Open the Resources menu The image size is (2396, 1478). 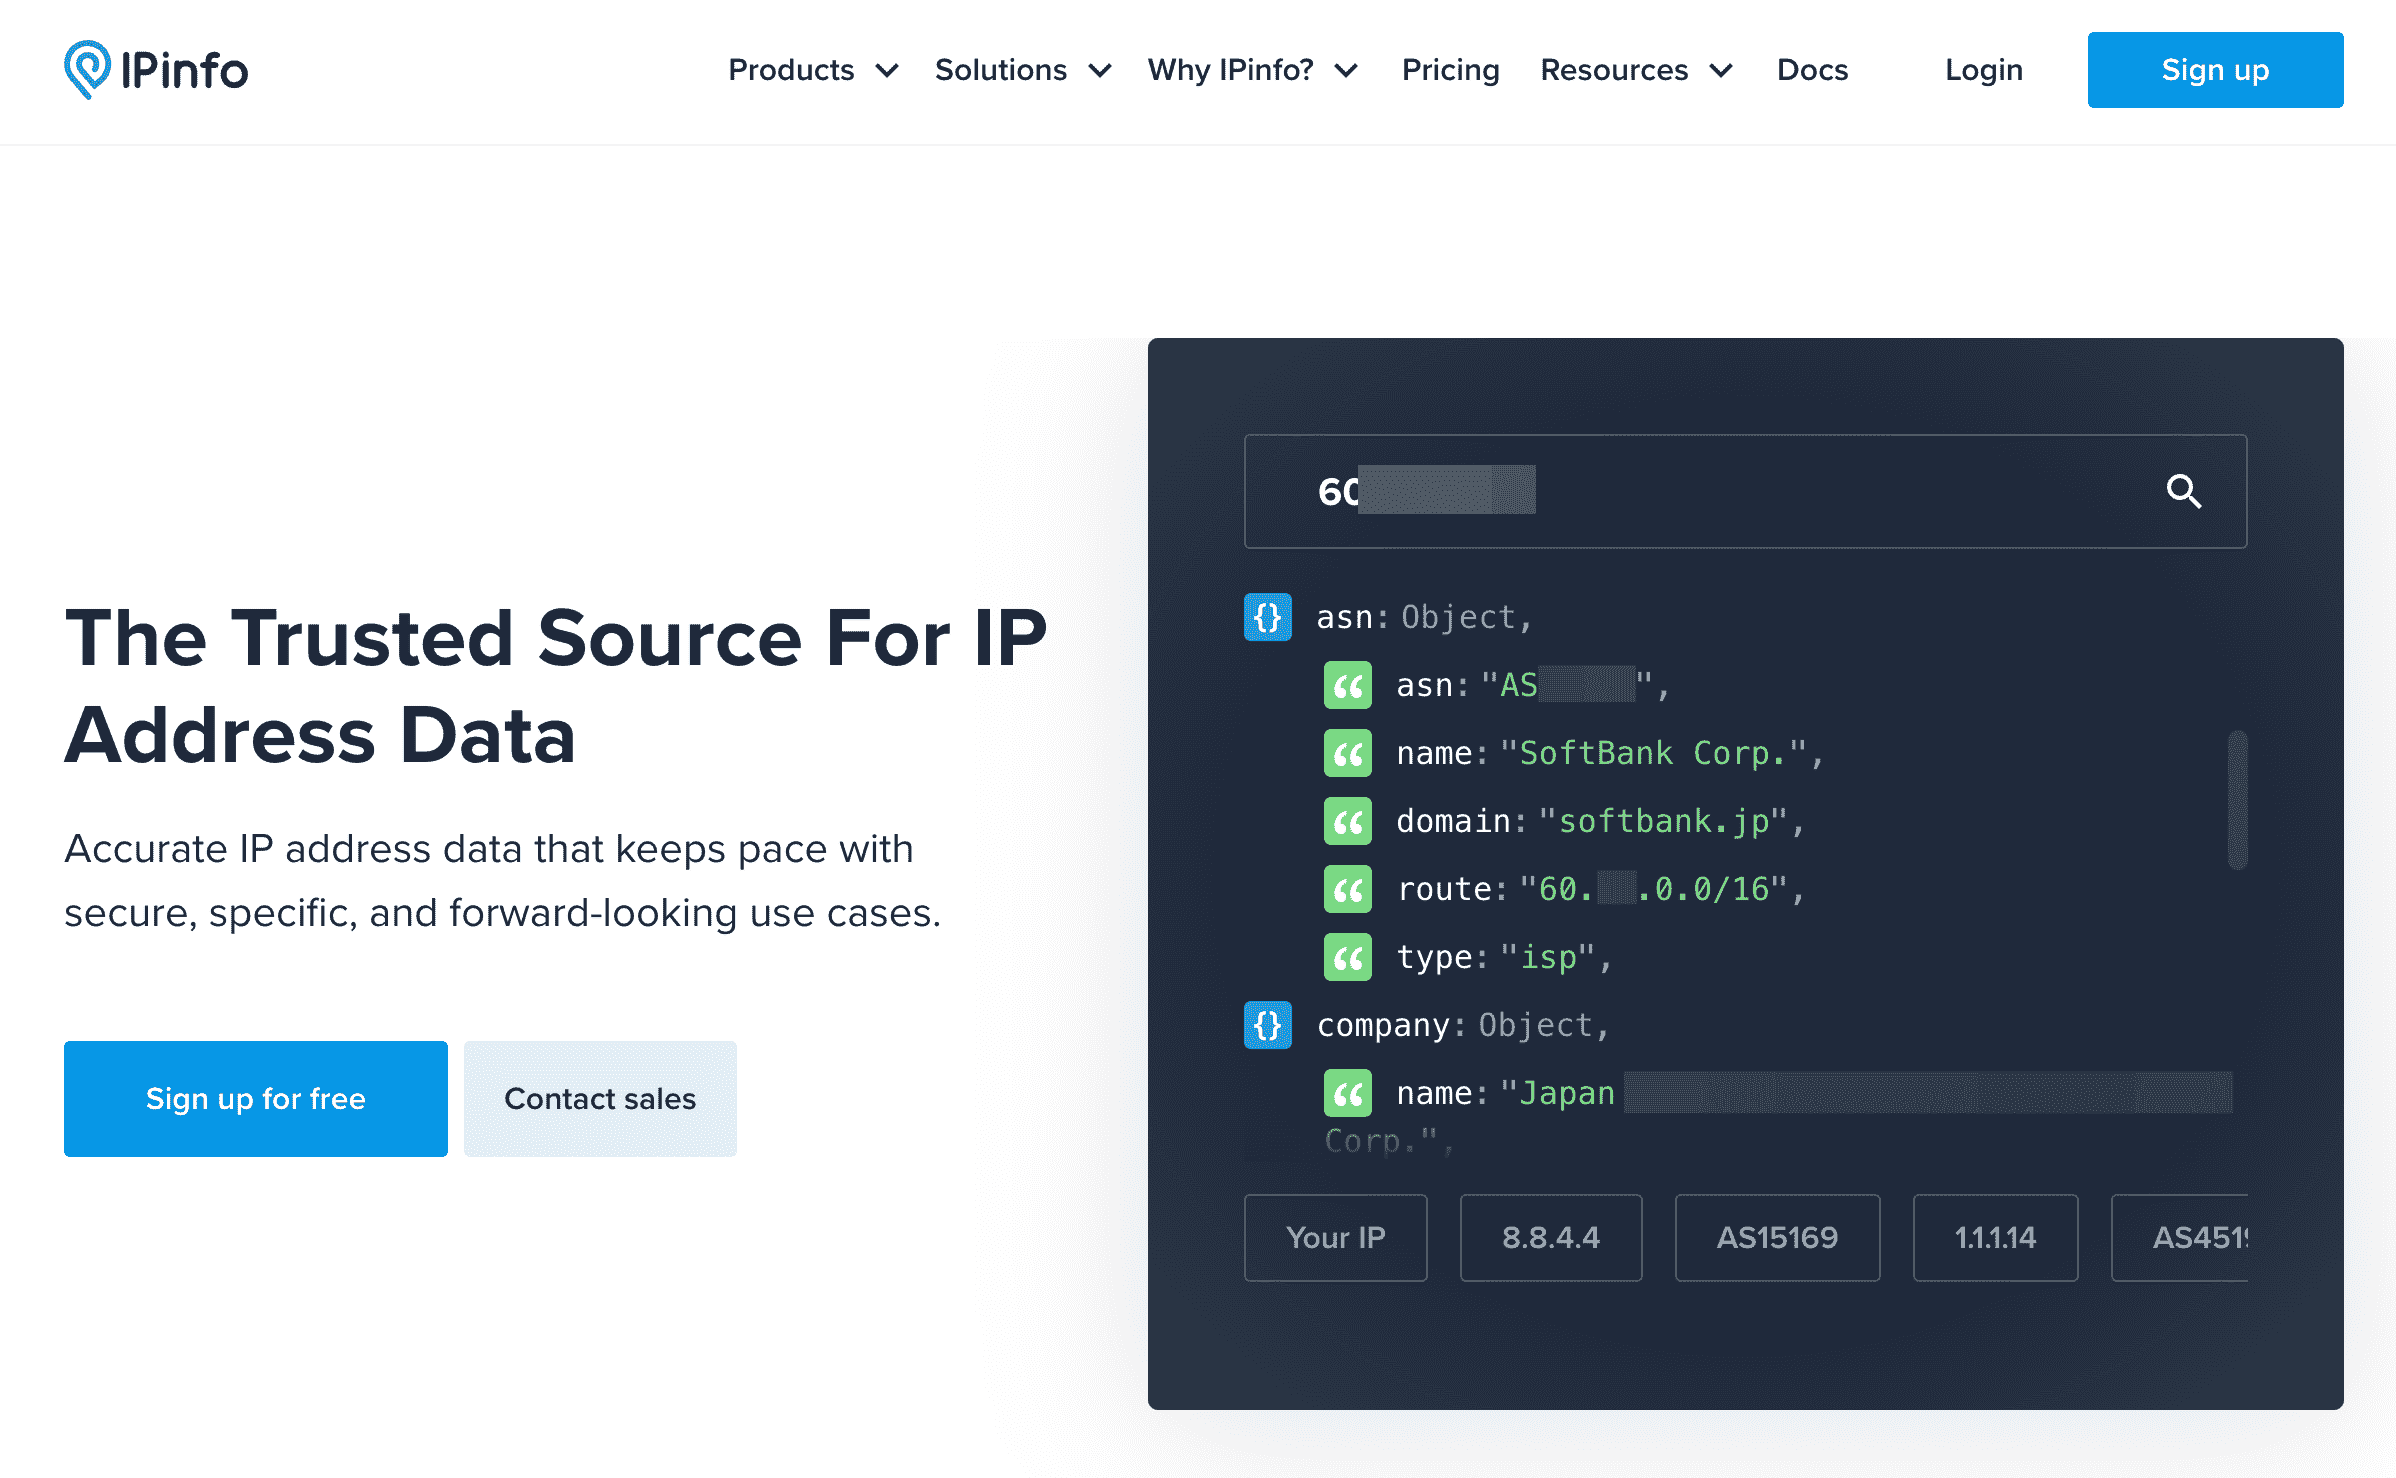1634,70
